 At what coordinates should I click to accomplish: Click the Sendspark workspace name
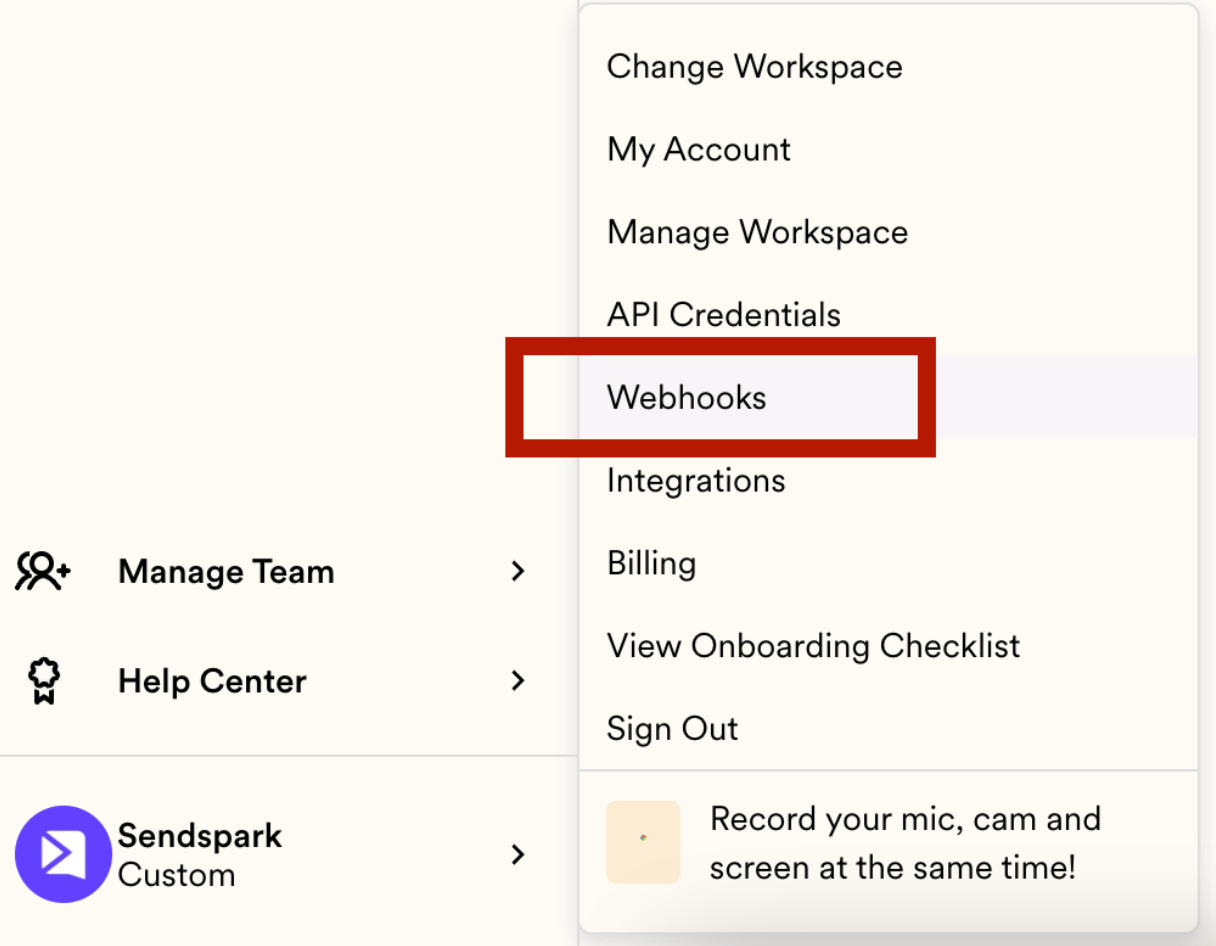(x=200, y=836)
